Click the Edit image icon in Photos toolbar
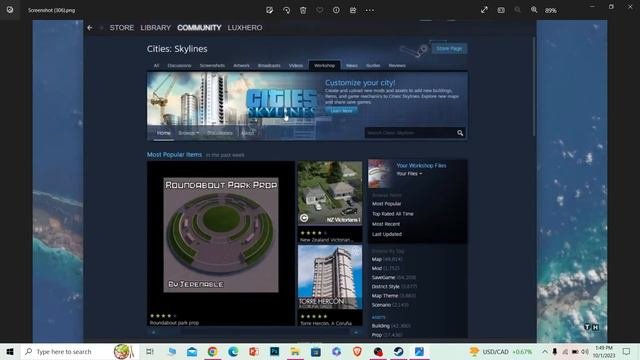640x360 pixels. click(269, 10)
